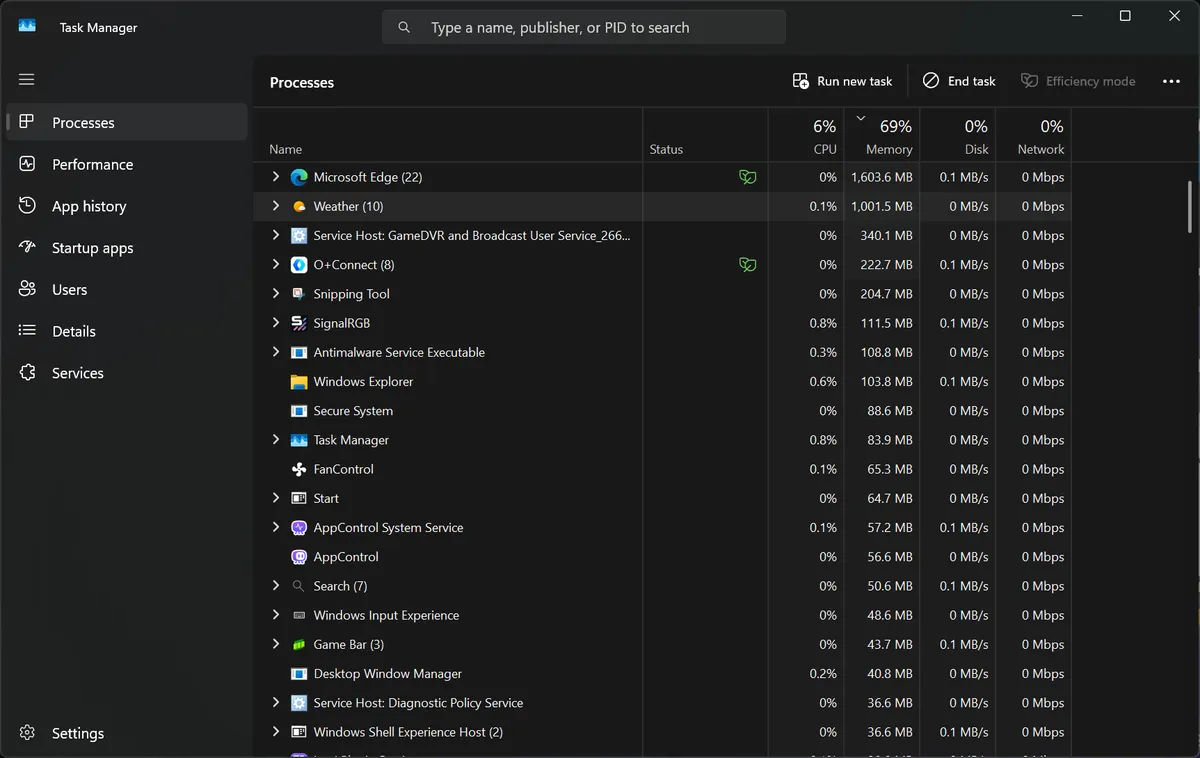Click the End task button
Screen dimensions: 1200x758
[959, 81]
